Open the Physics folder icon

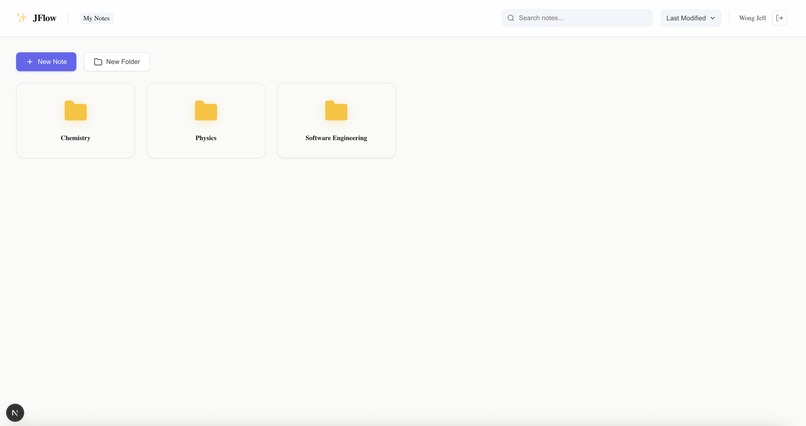(x=206, y=110)
